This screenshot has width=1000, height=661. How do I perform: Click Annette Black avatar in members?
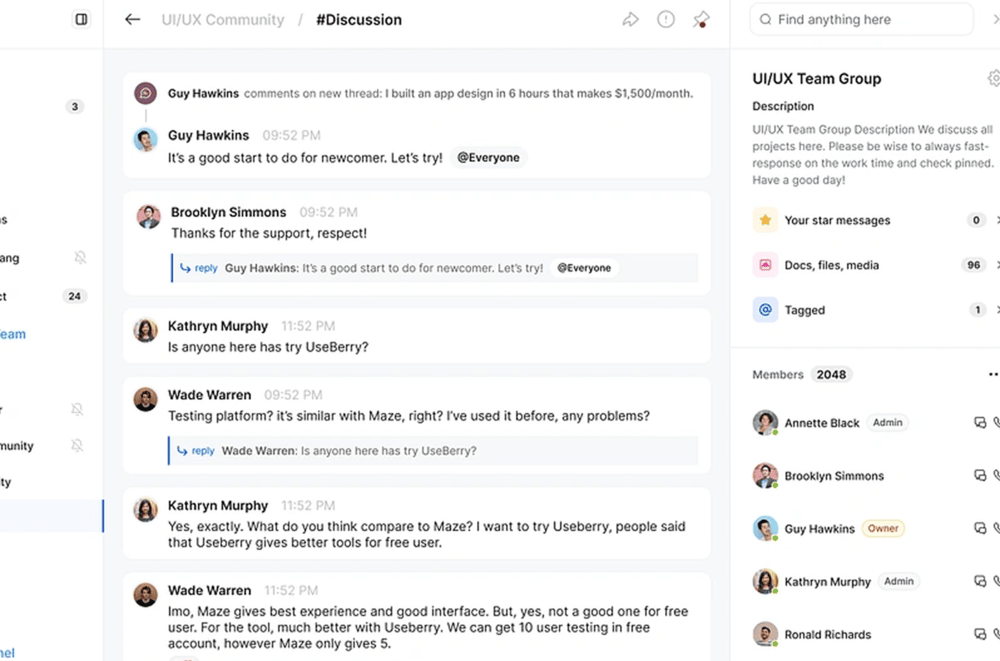765,422
